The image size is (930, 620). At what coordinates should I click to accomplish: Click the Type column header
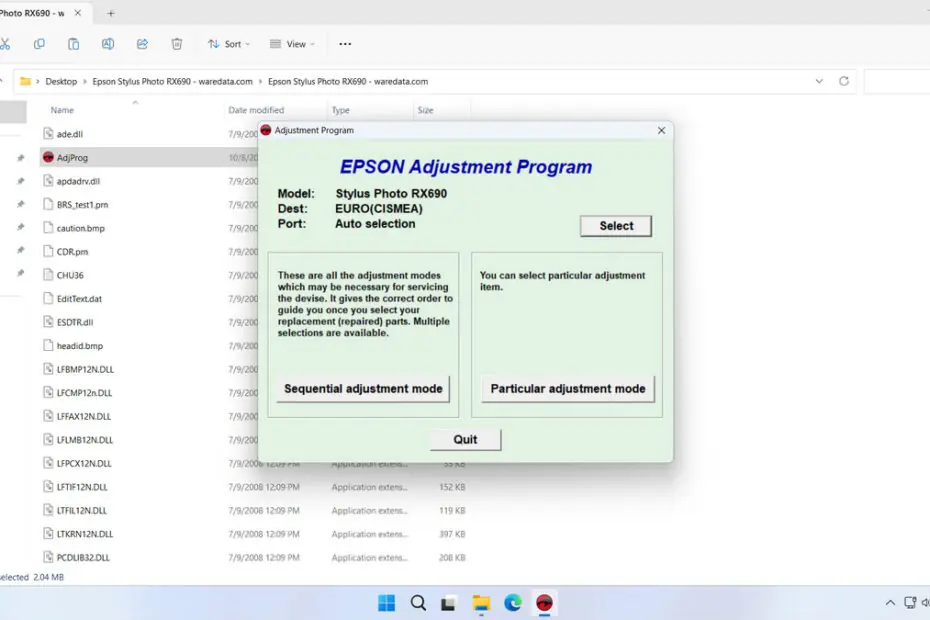pos(340,110)
